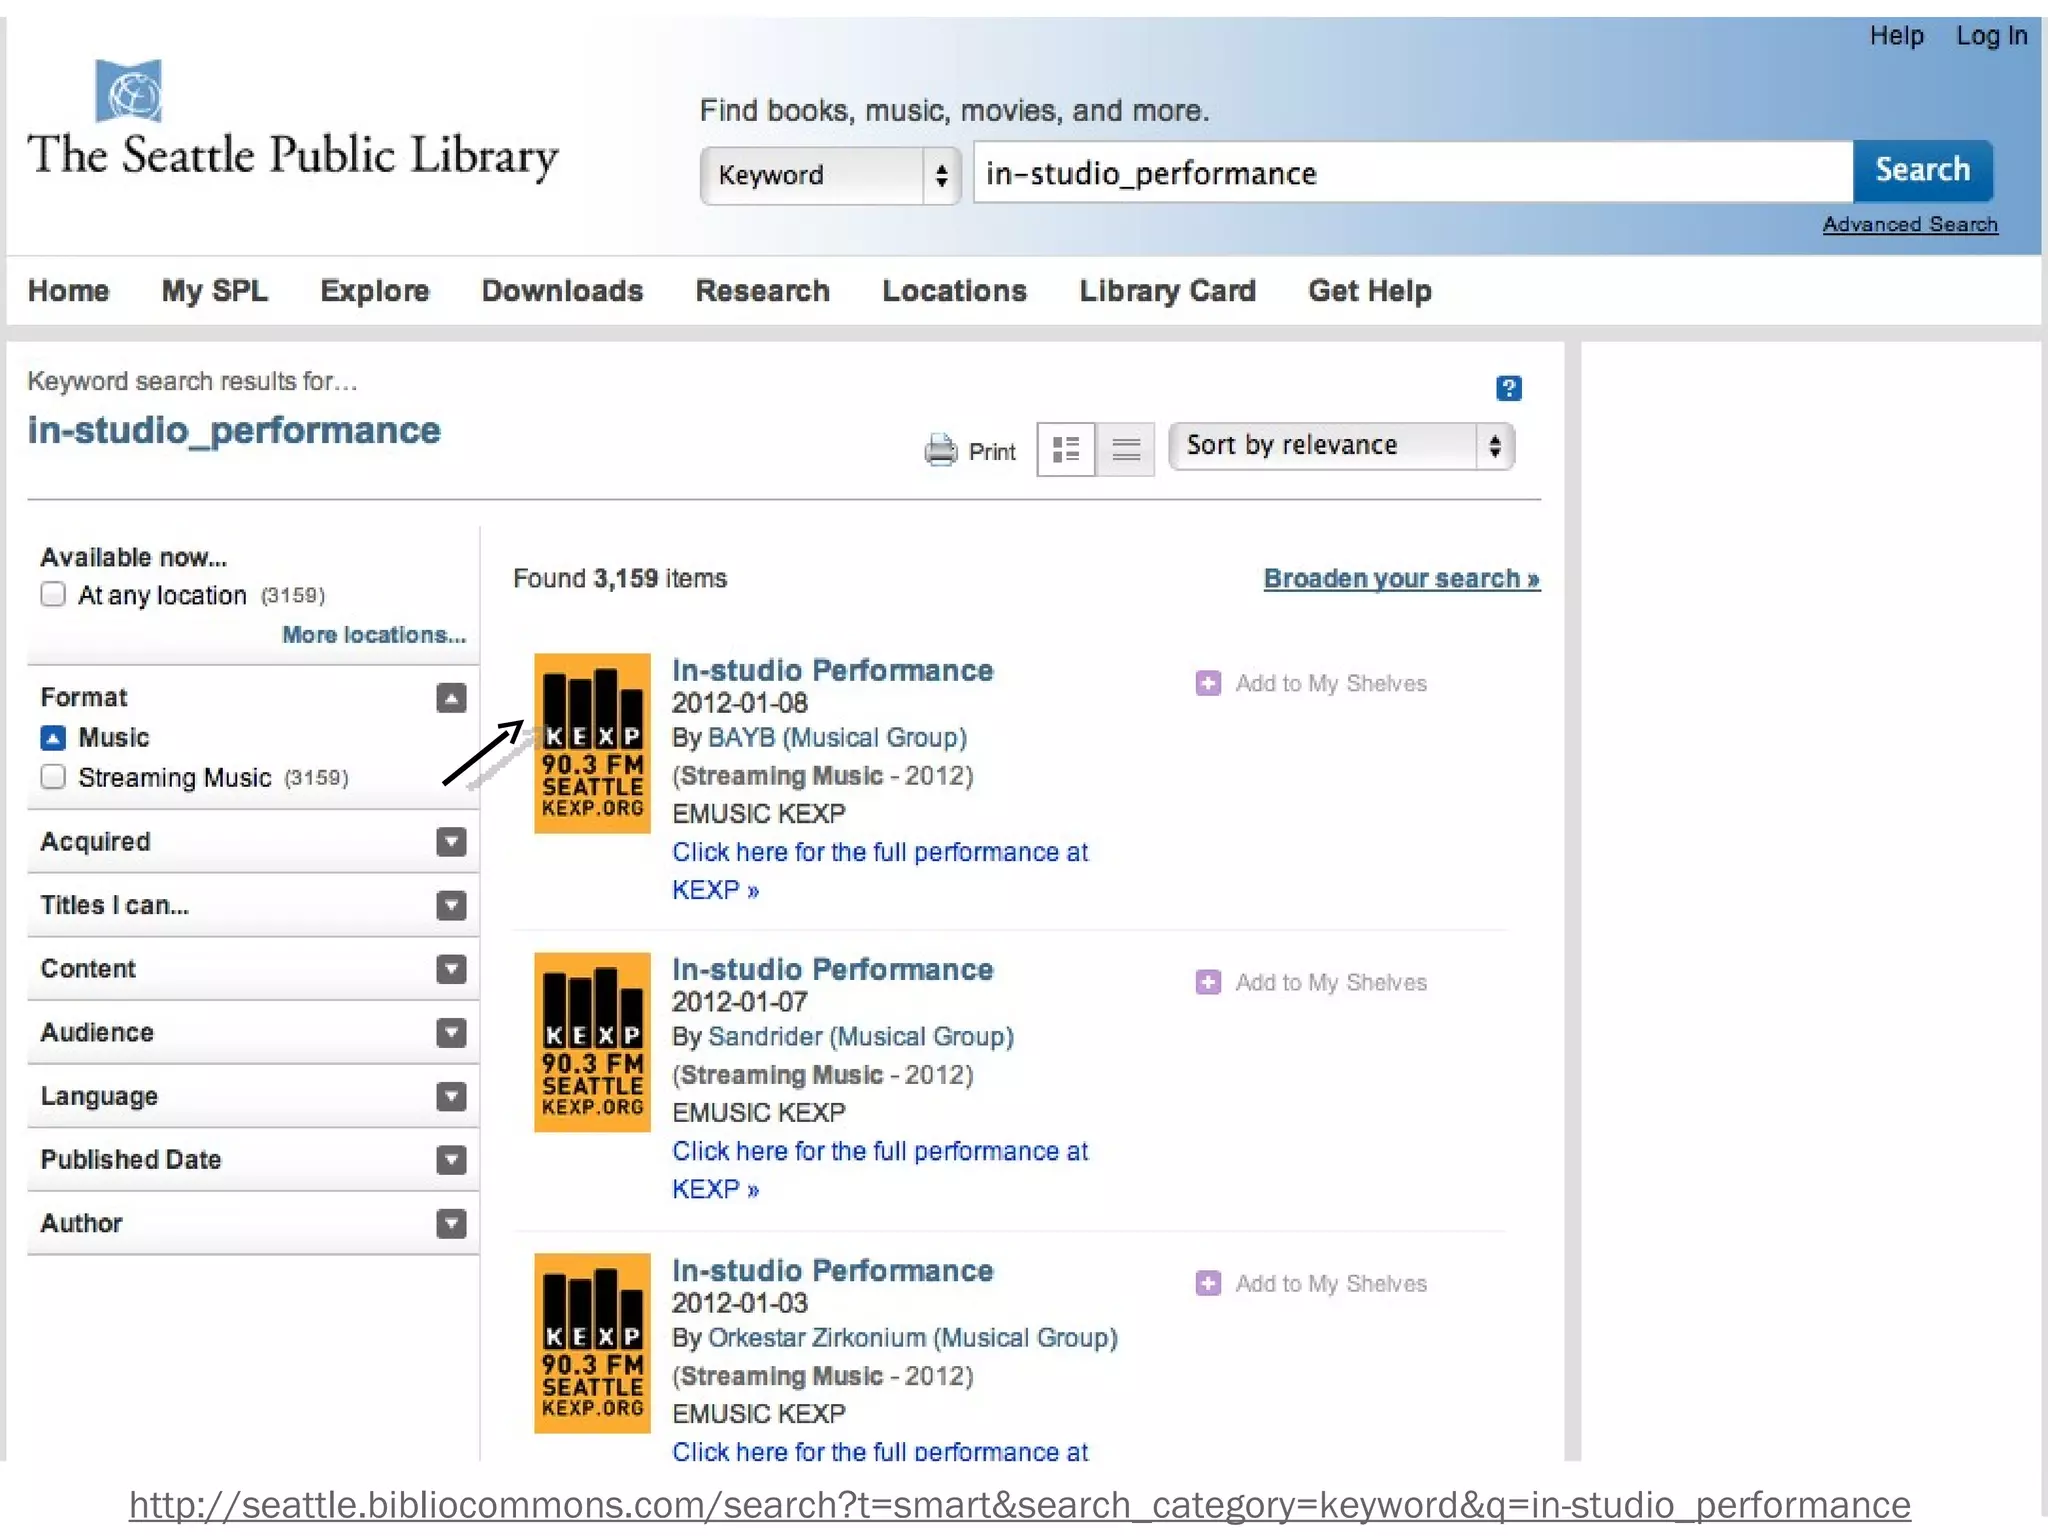The width and height of the screenshot is (2048, 1536).
Task: Click Broaden your search link
Action: (x=1401, y=579)
